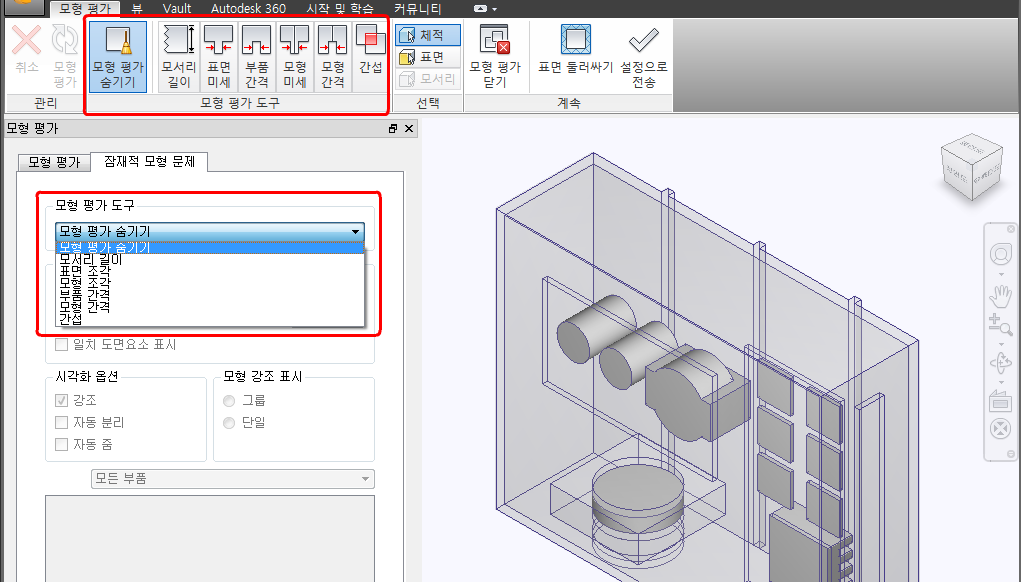Open the 모든 부품 dropdown
The width and height of the screenshot is (1021, 582).
click(x=232, y=478)
